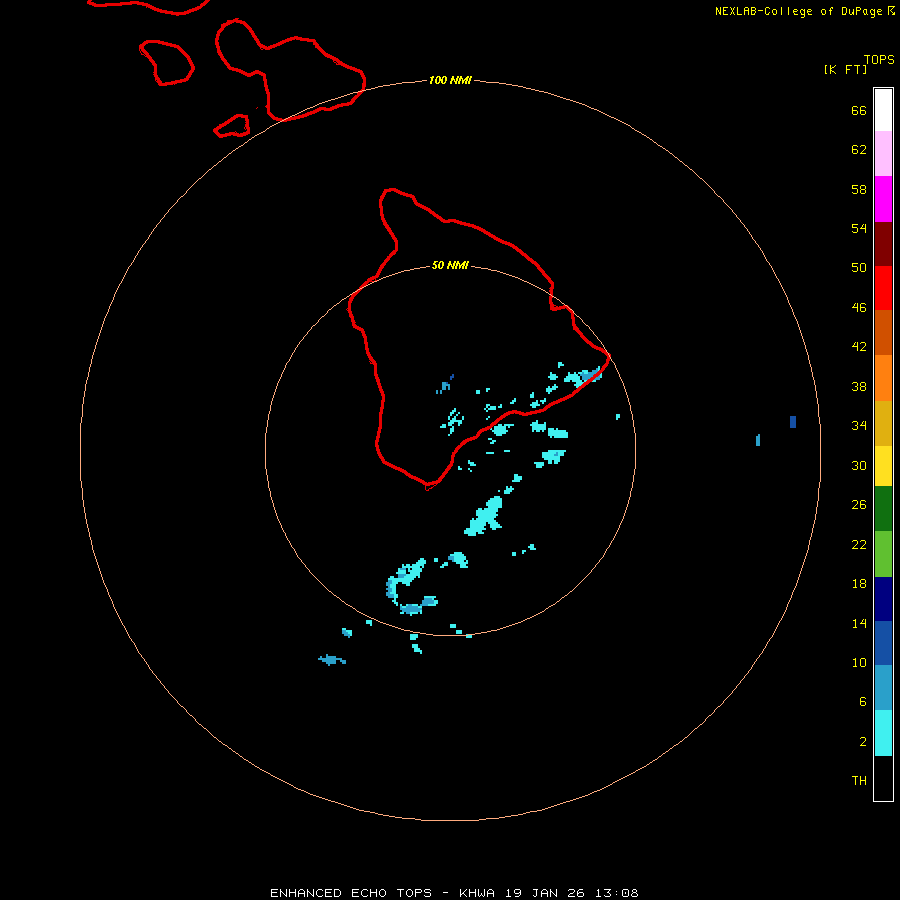The width and height of the screenshot is (900, 900).
Task: Click the [K FT] units label
Action: pyautogui.click(x=845, y=69)
